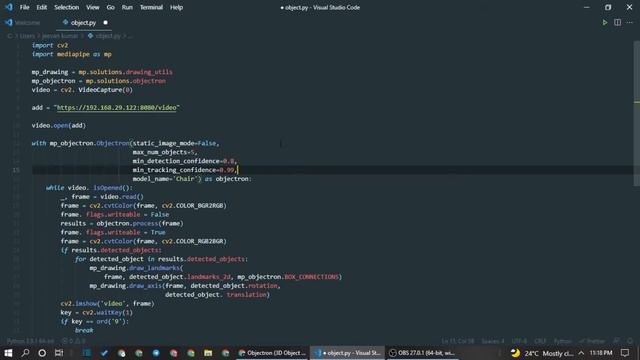
Task: Click 'video.open(add)' code line
Action: [x=59, y=125]
